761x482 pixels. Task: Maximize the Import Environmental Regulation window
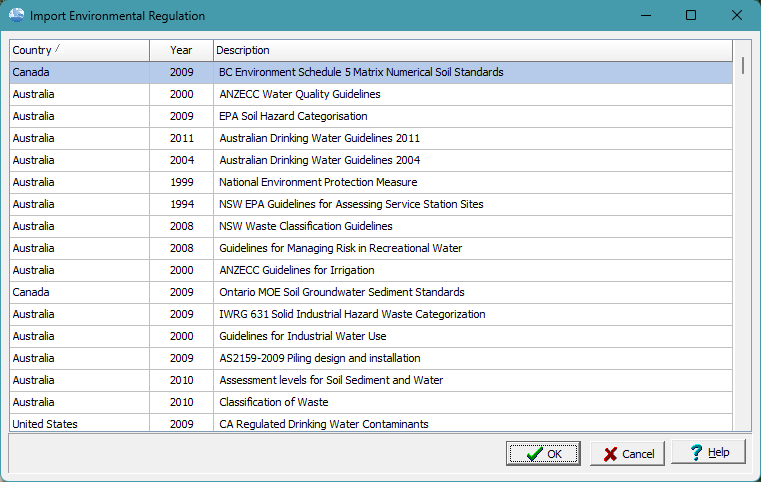click(691, 15)
